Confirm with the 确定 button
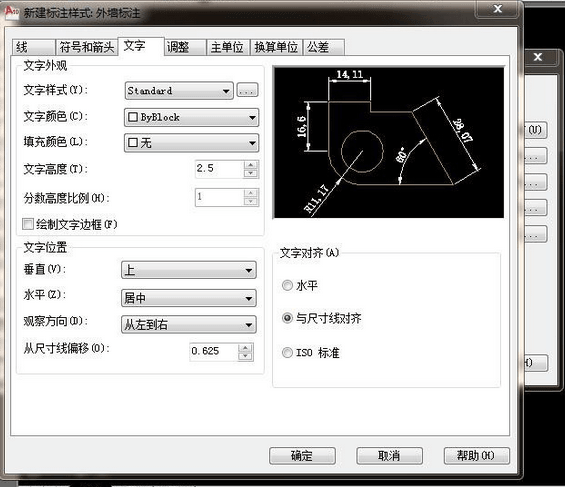This screenshot has width=565, height=487. tap(302, 456)
